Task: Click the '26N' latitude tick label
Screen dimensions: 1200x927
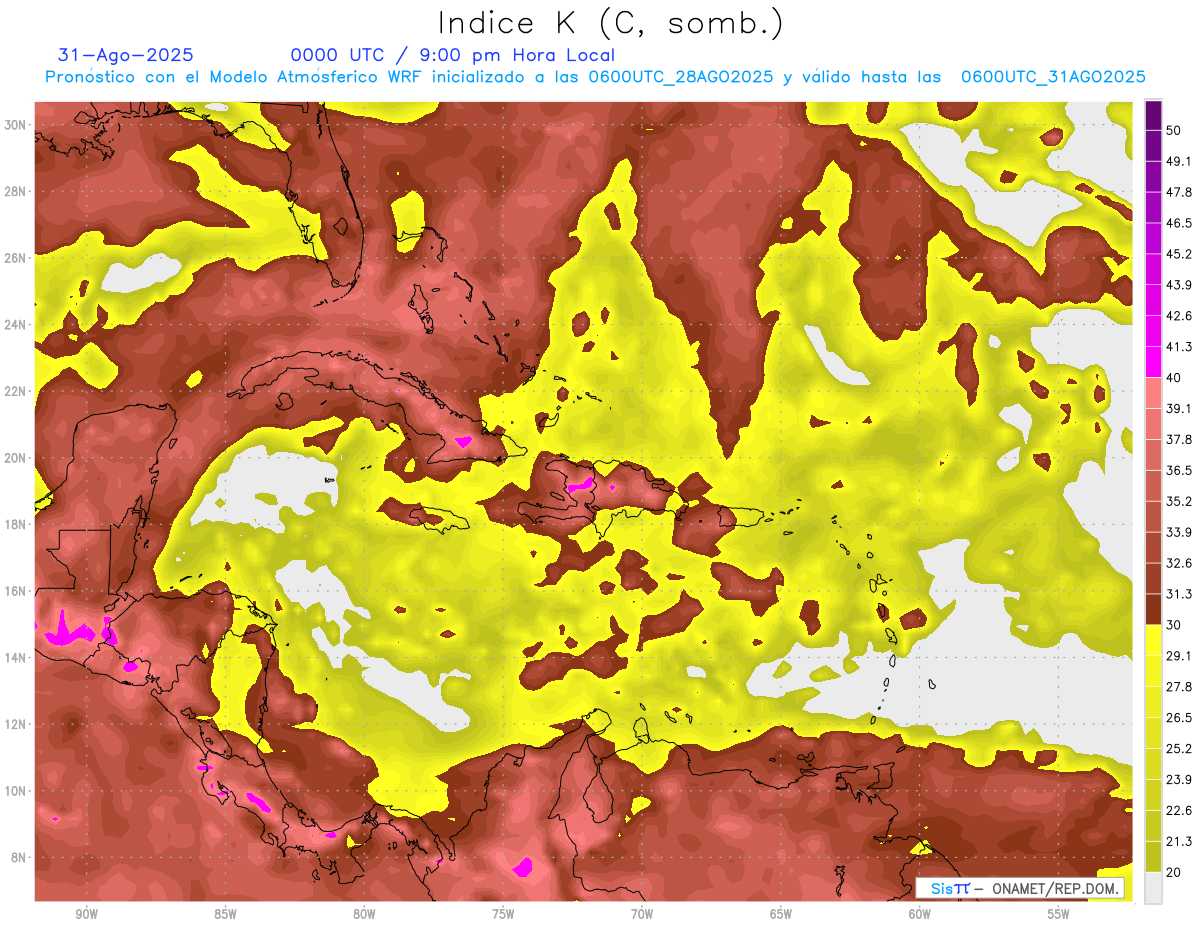Action: coord(15,258)
